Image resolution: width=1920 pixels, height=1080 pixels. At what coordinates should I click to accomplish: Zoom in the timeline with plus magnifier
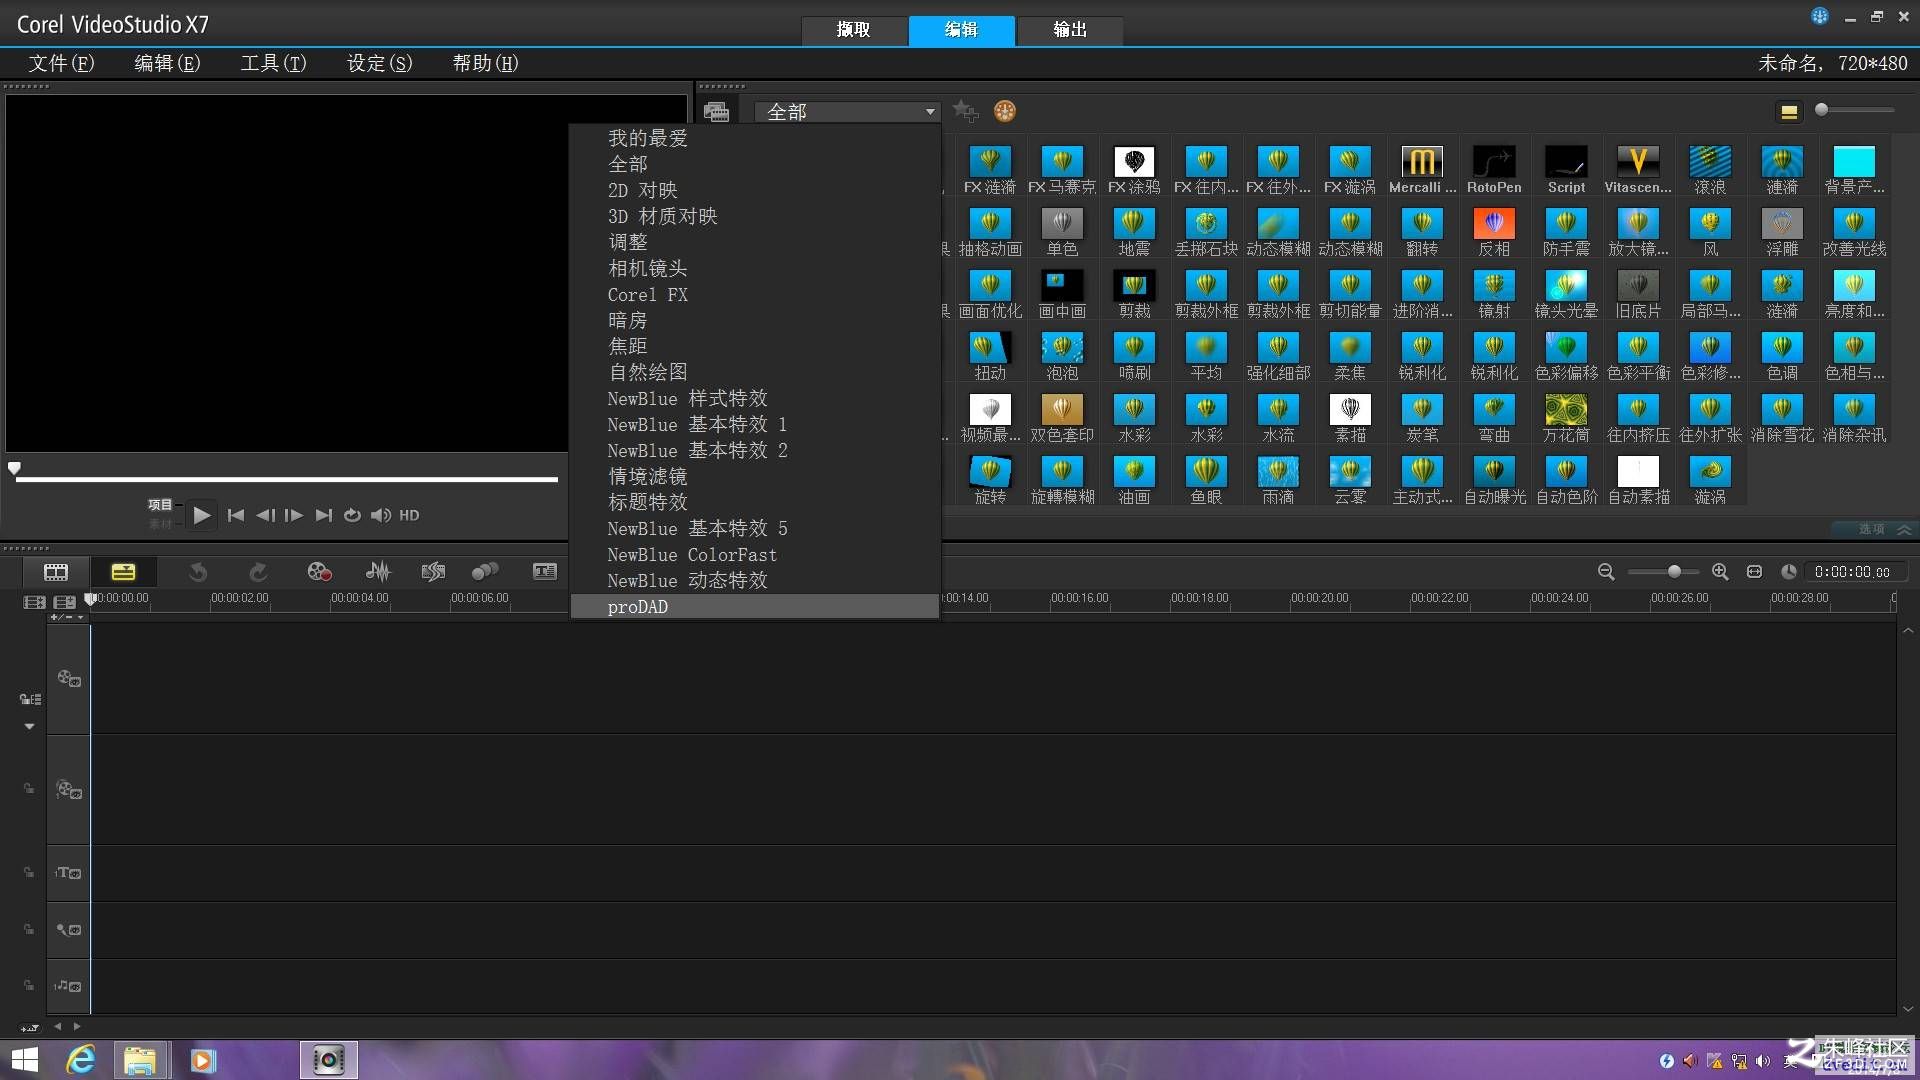click(x=1720, y=572)
